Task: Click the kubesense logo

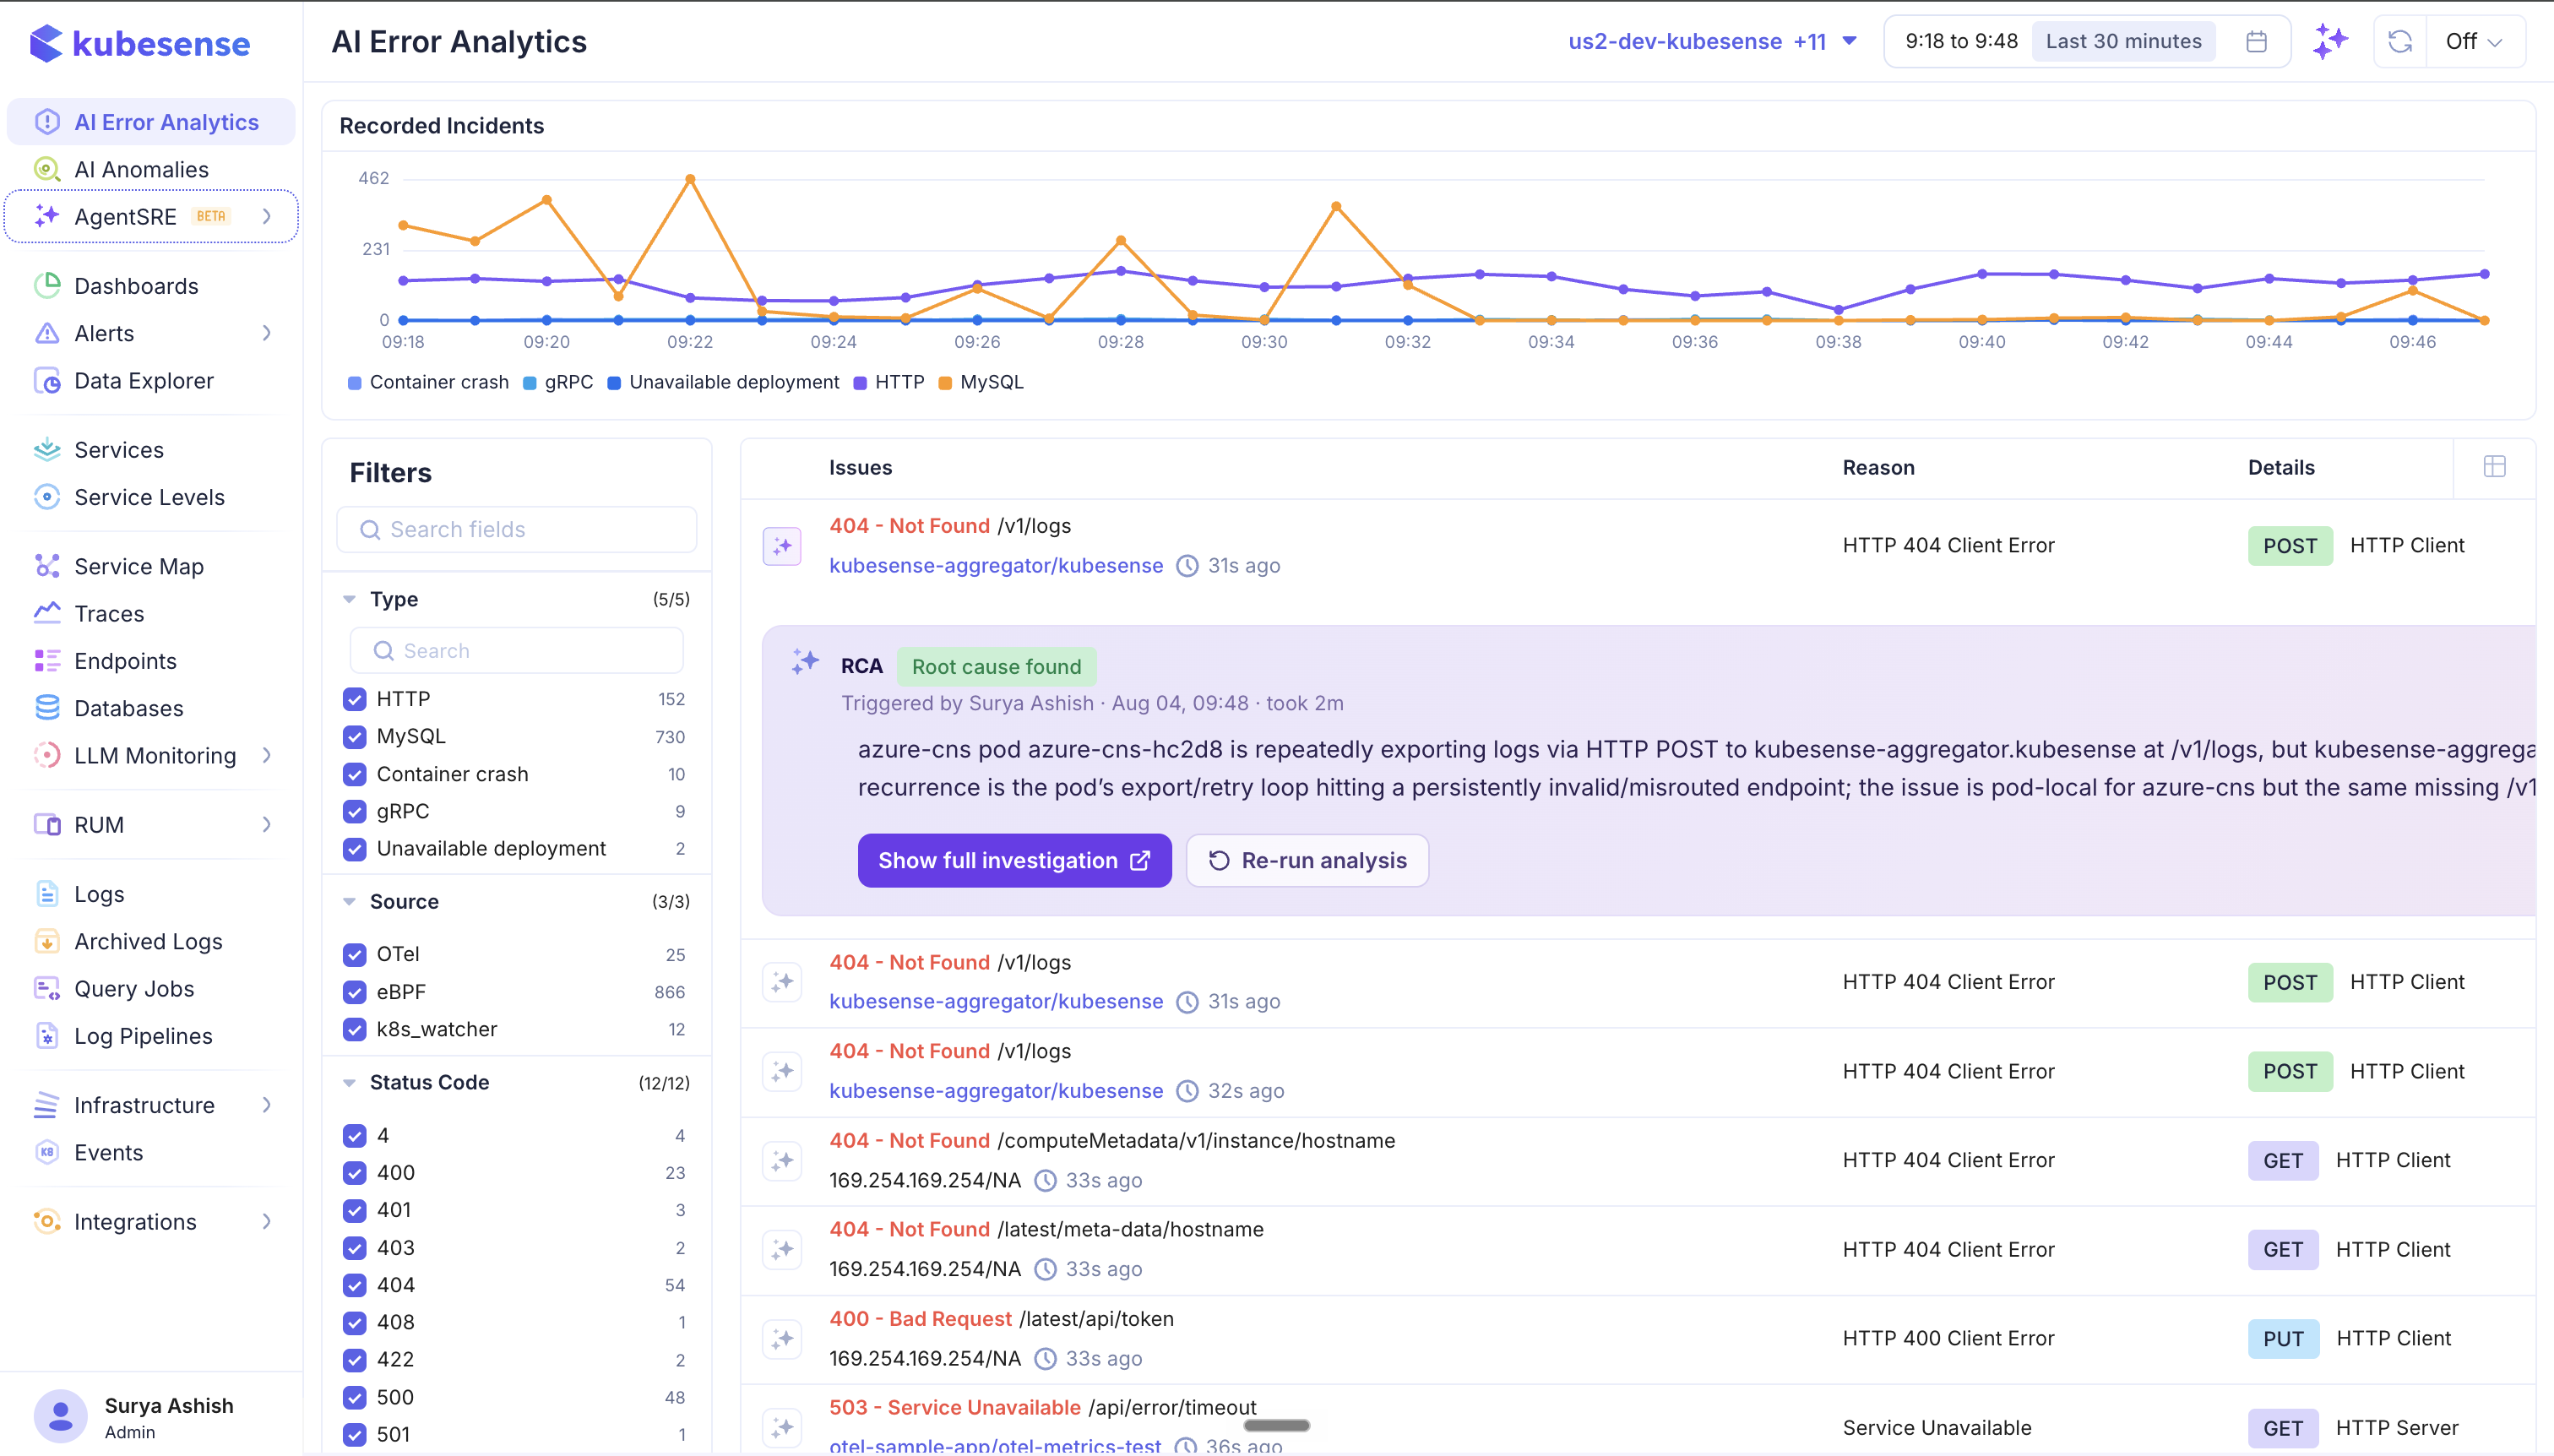Action: click(x=140, y=43)
